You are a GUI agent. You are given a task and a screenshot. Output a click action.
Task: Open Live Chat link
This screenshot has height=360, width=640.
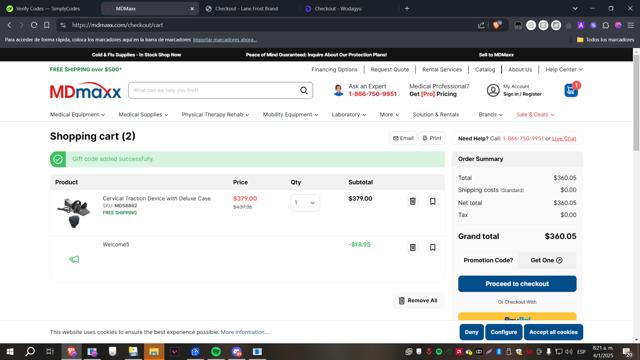[x=564, y=138]
